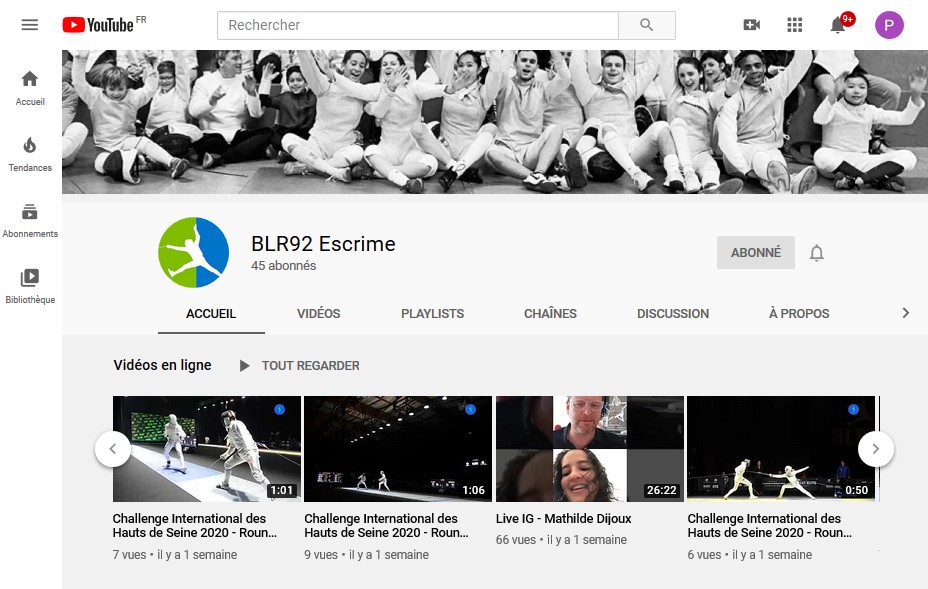Focus the Rechercher search field
The width and height of the screenshot is (928, 589).
pyautogui.click(x=418, y=25)
